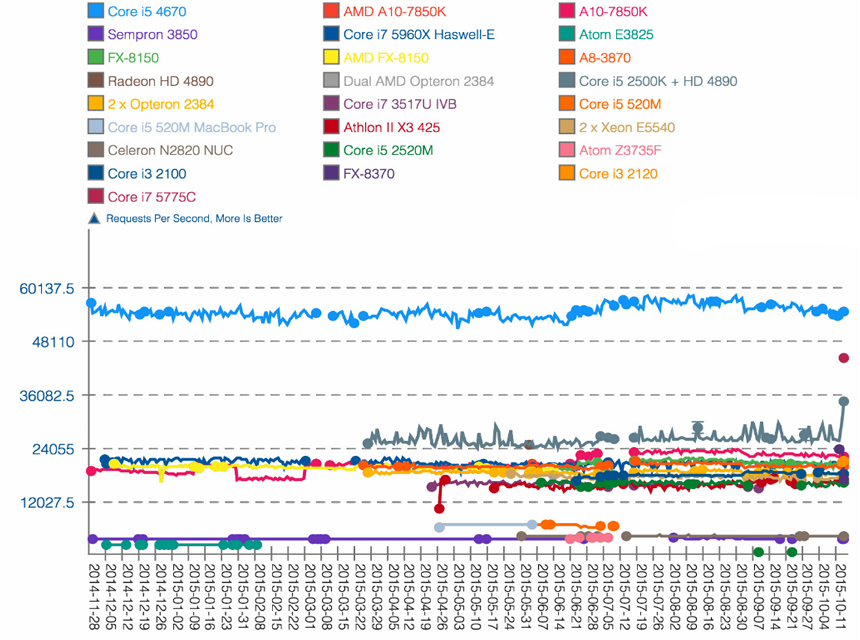
Task: Click the 'A8-3870' legend label
Action: (605, 58)
